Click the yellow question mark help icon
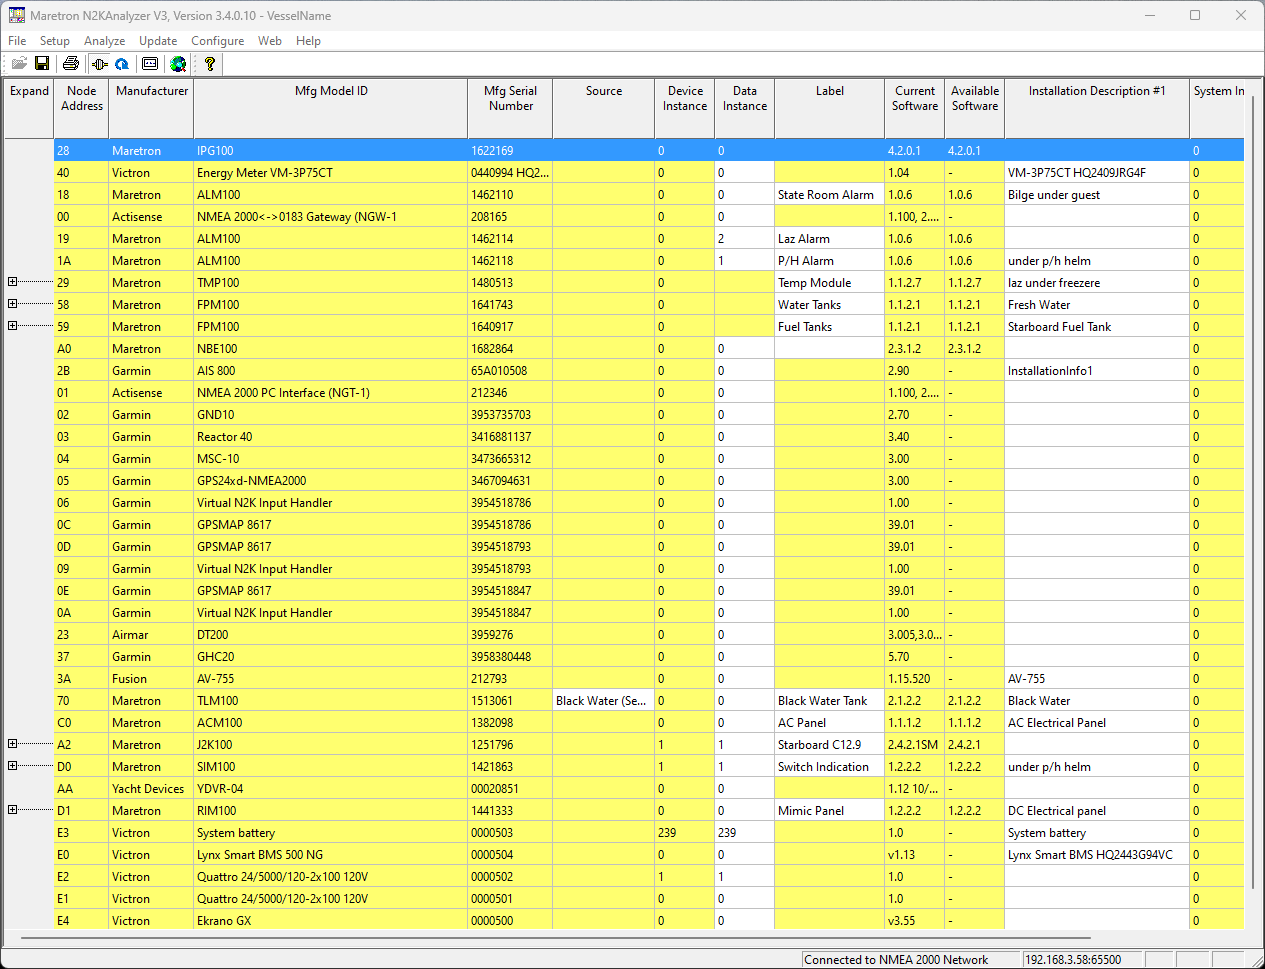1265x969 pixels. [209, 64]
